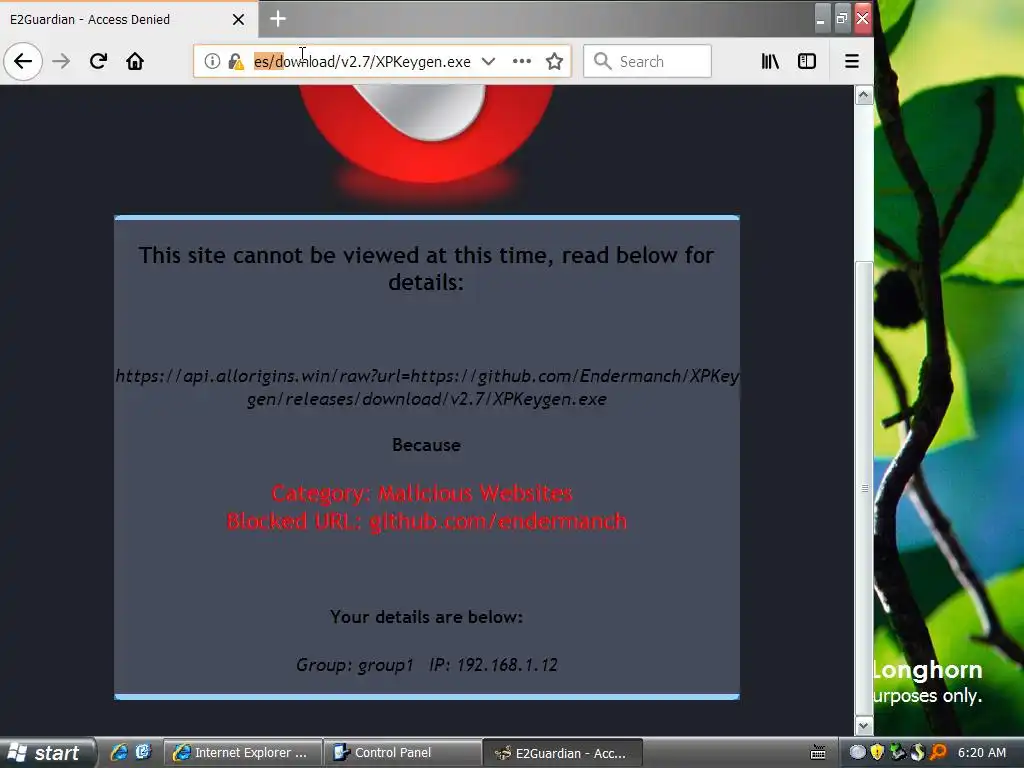Open a new tab with the plus
This screenshot has width=1024, height=768.
pyautogui.click(x=278, y=19)
